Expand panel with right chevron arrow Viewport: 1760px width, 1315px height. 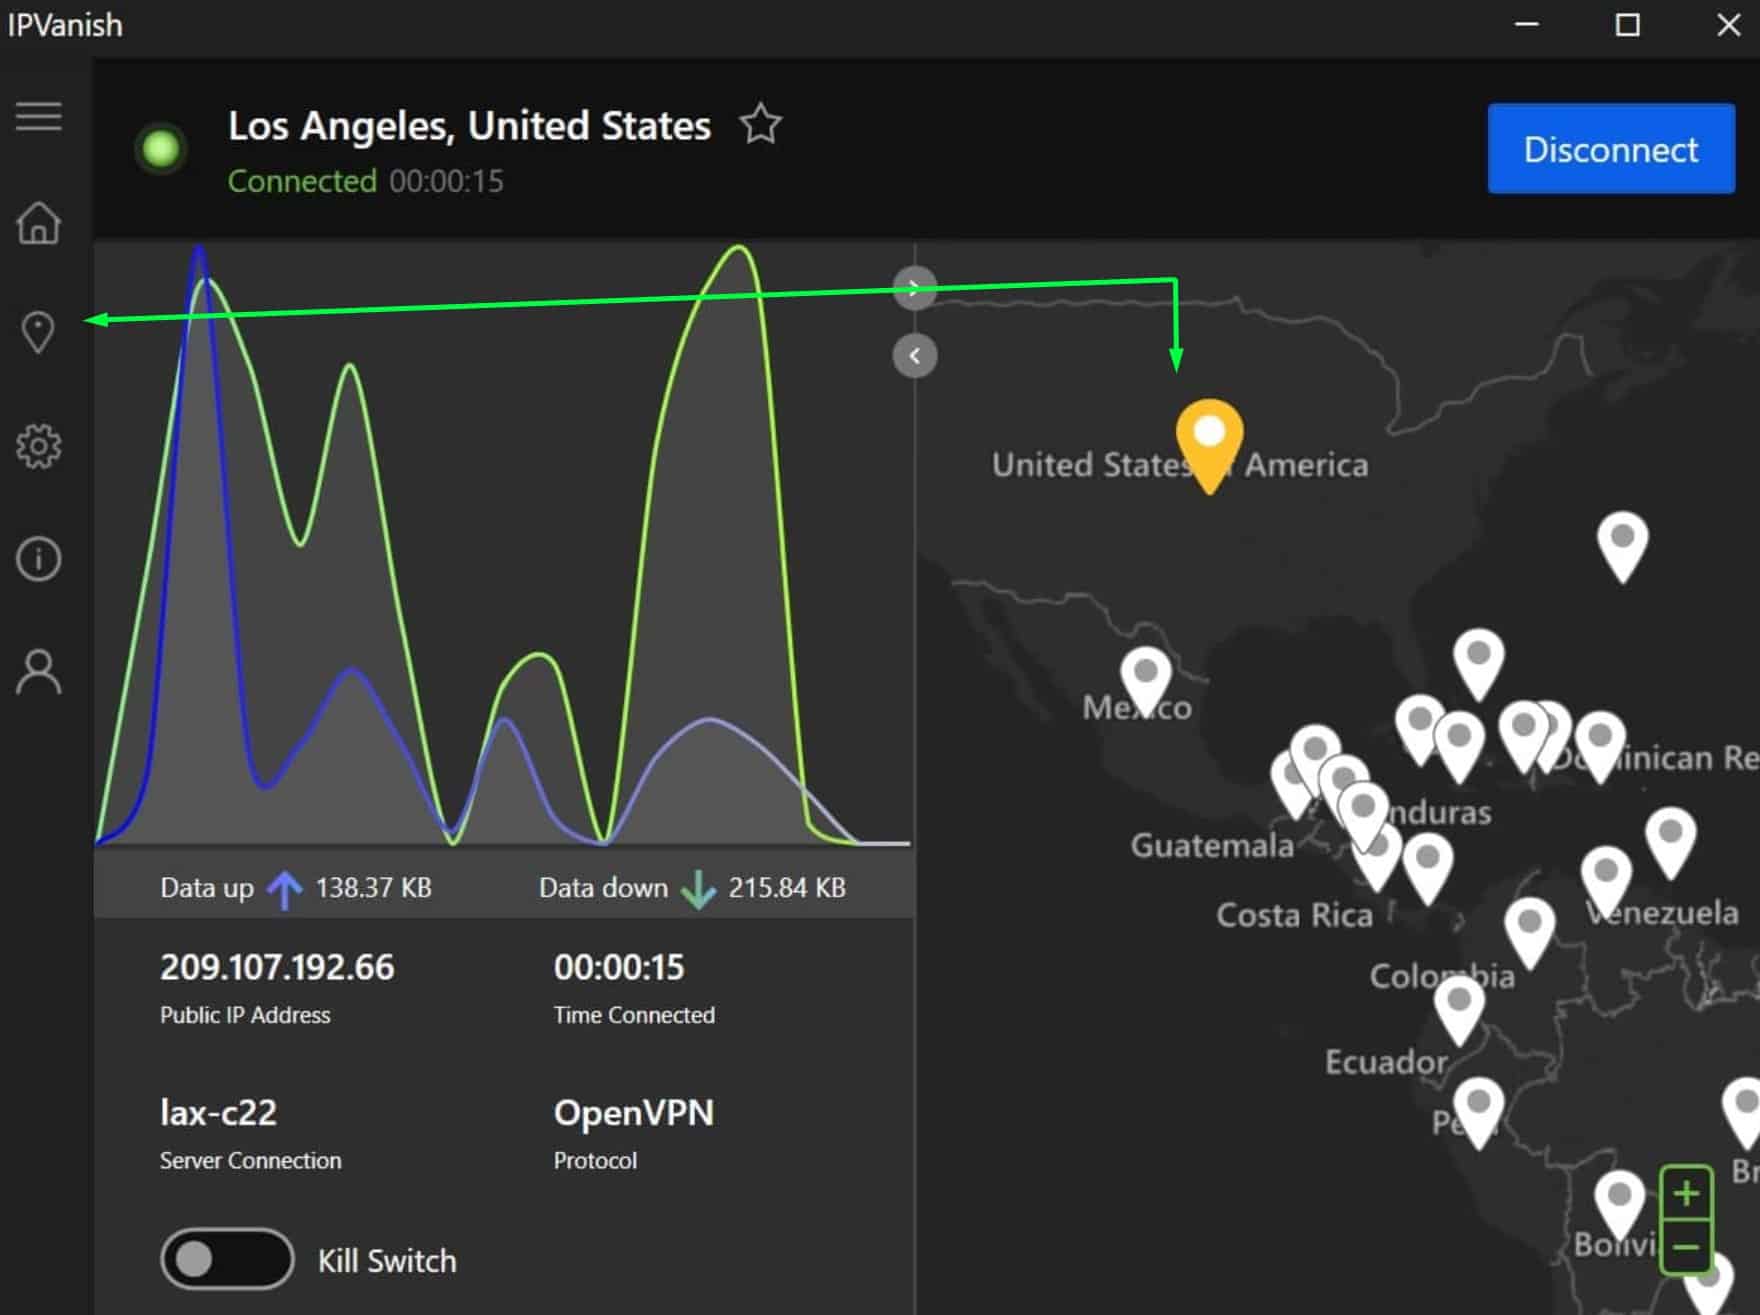pyautogui.click(x=914, y=288)
